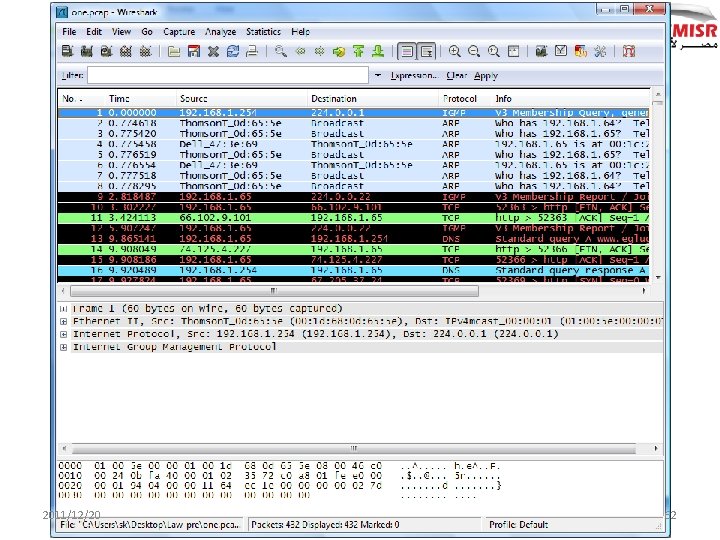Click the Zoom out toolbar icon

pos(472,51)
